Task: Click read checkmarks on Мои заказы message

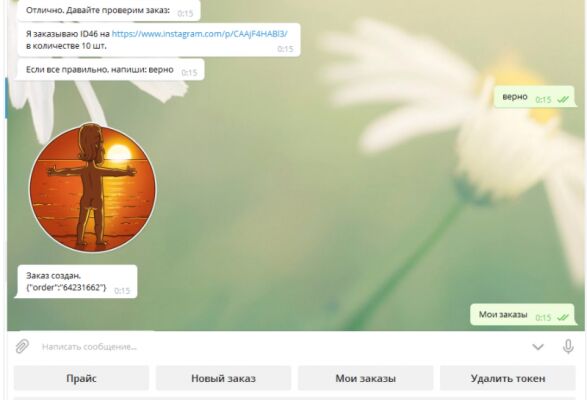Action: [563, 318]
